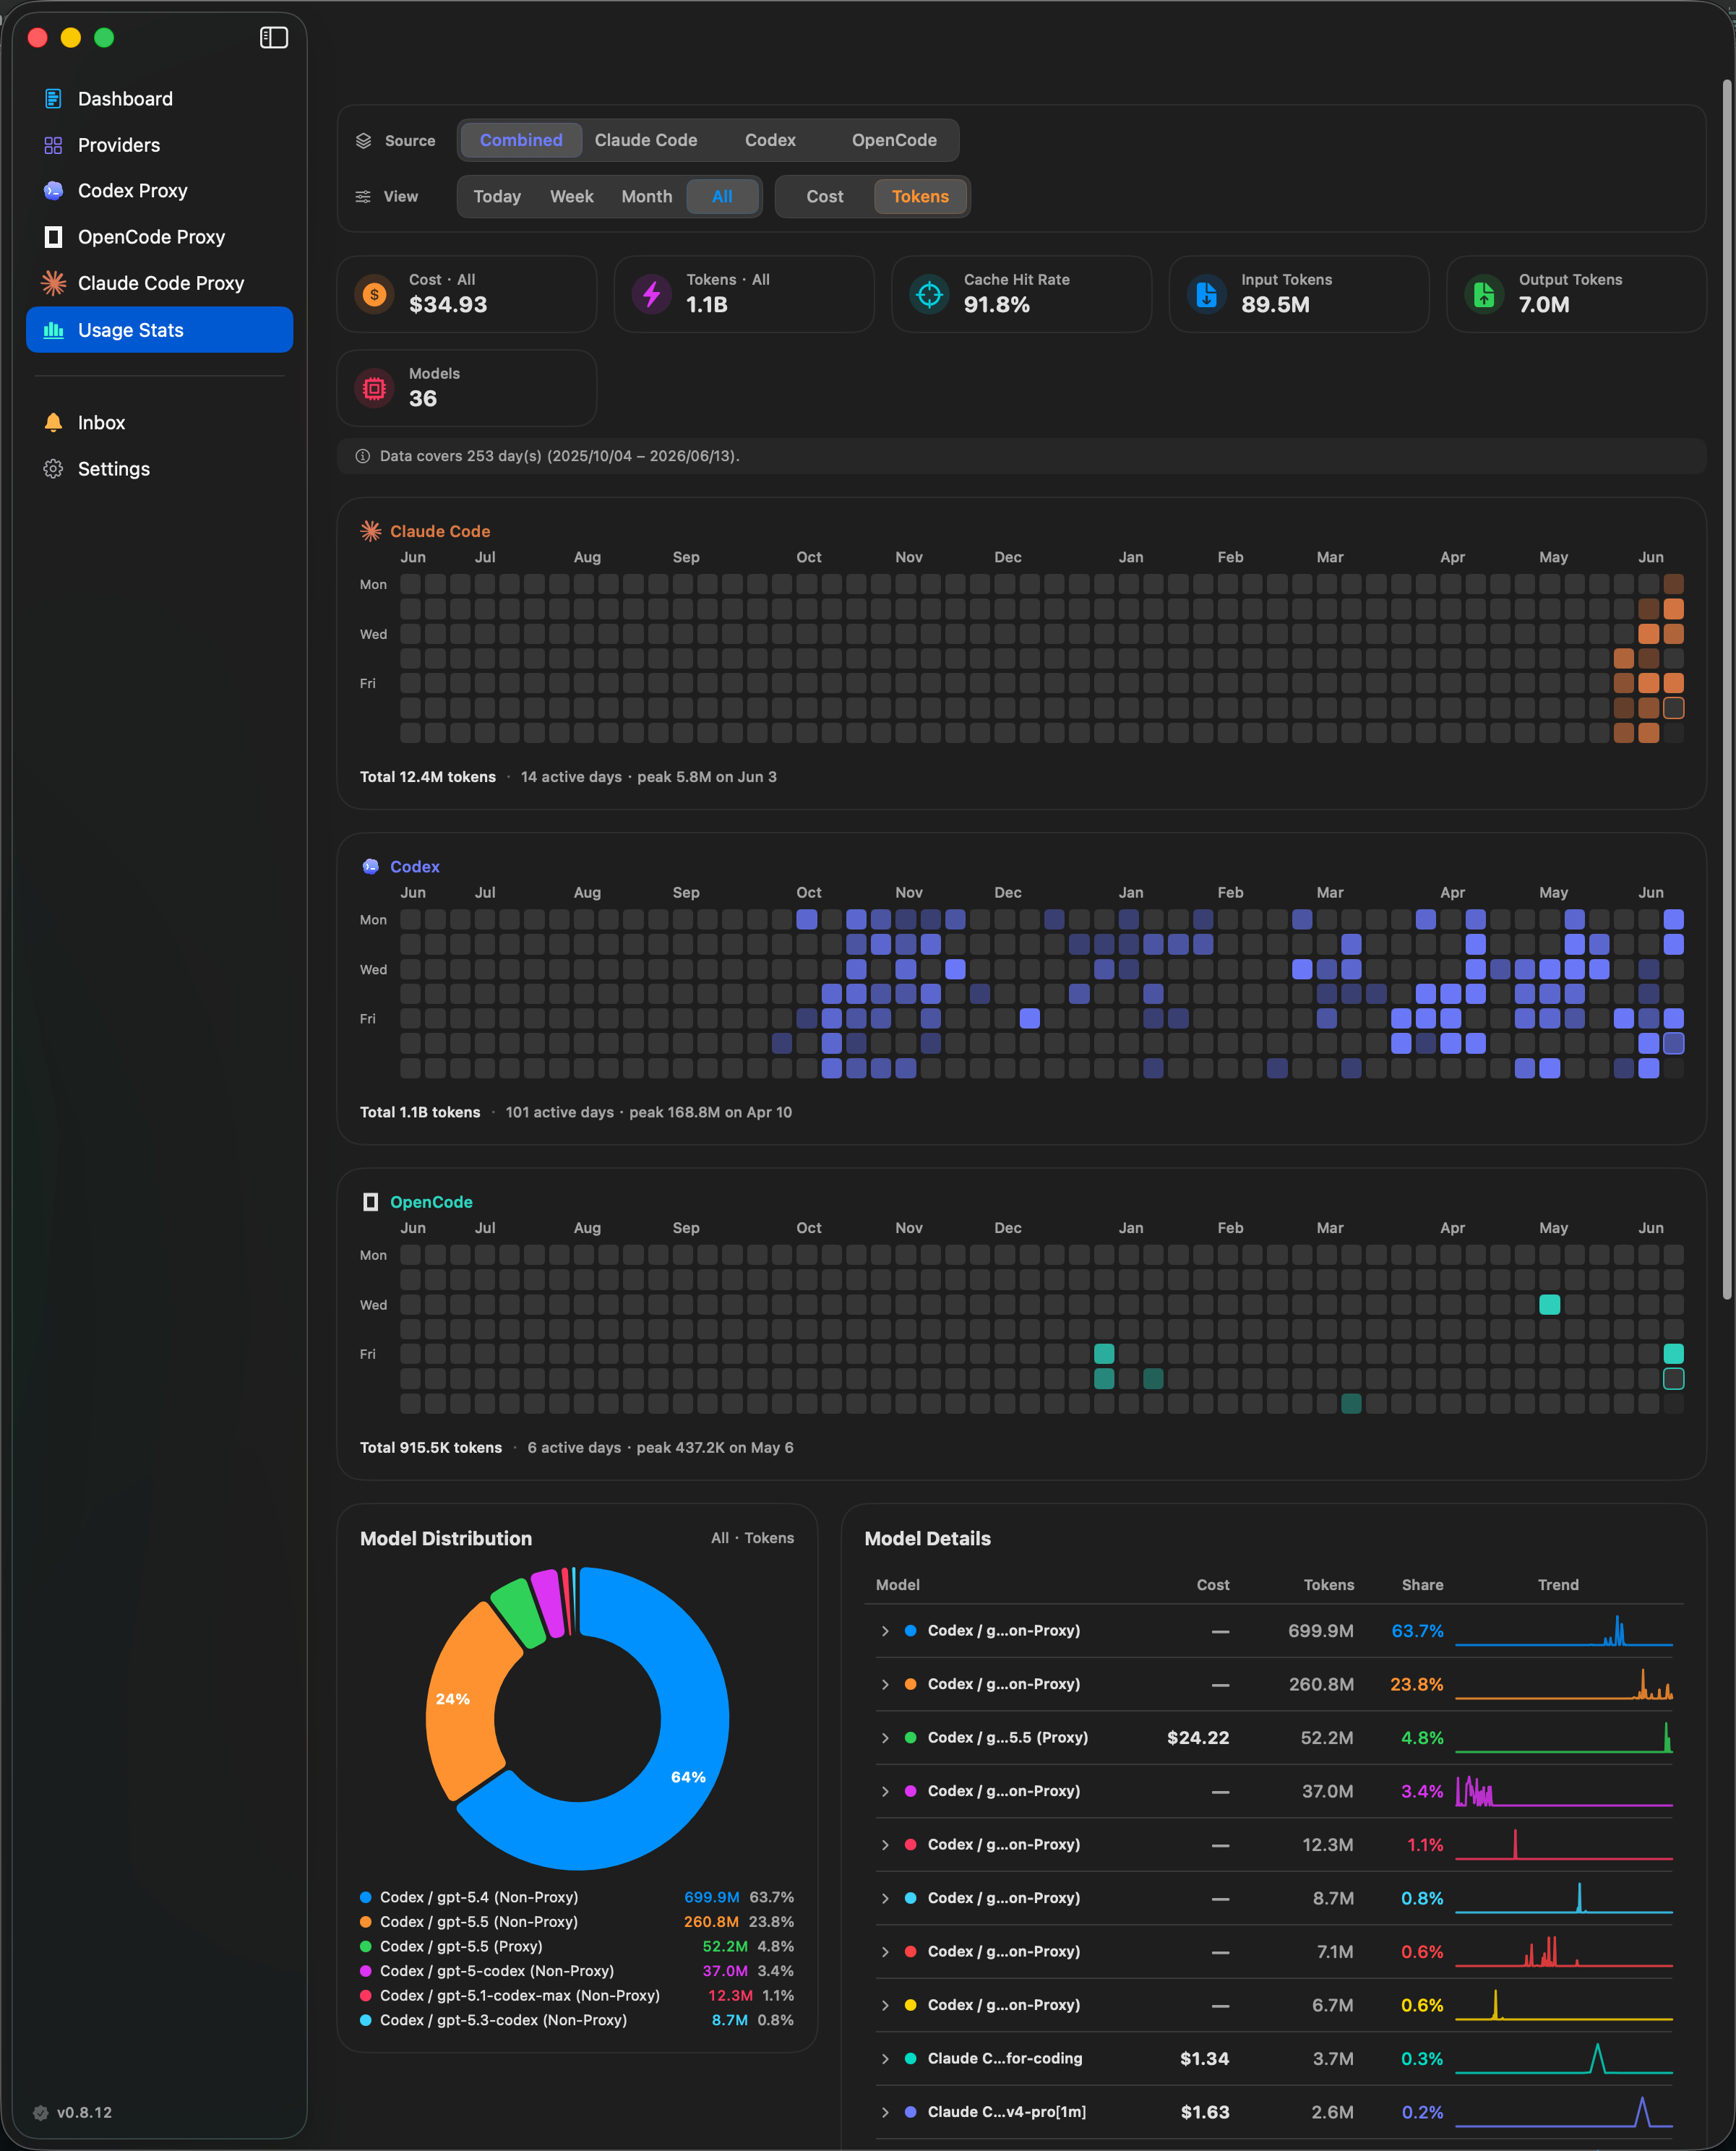Screen dimensions: 1736x2151
Task: Click the Codex Proxy cloud icon
Action: [53, 191]
